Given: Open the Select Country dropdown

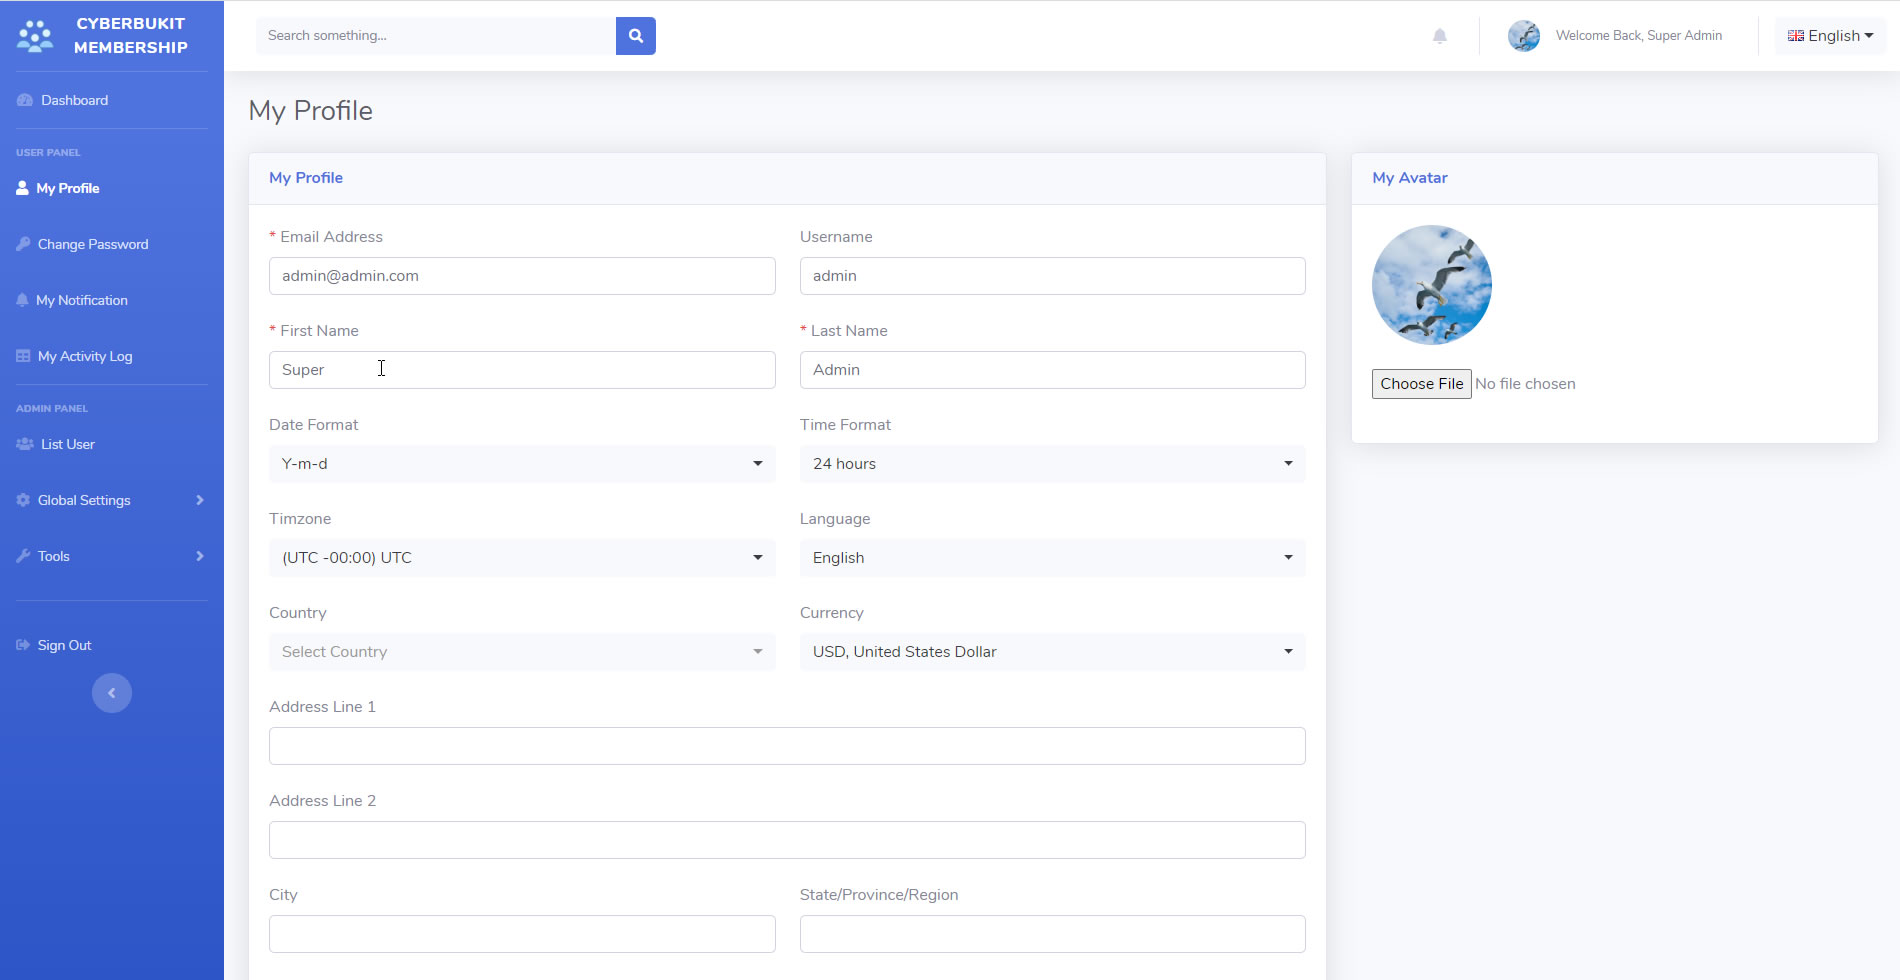Looking at the screenshot, I should (x=521, y=652).
